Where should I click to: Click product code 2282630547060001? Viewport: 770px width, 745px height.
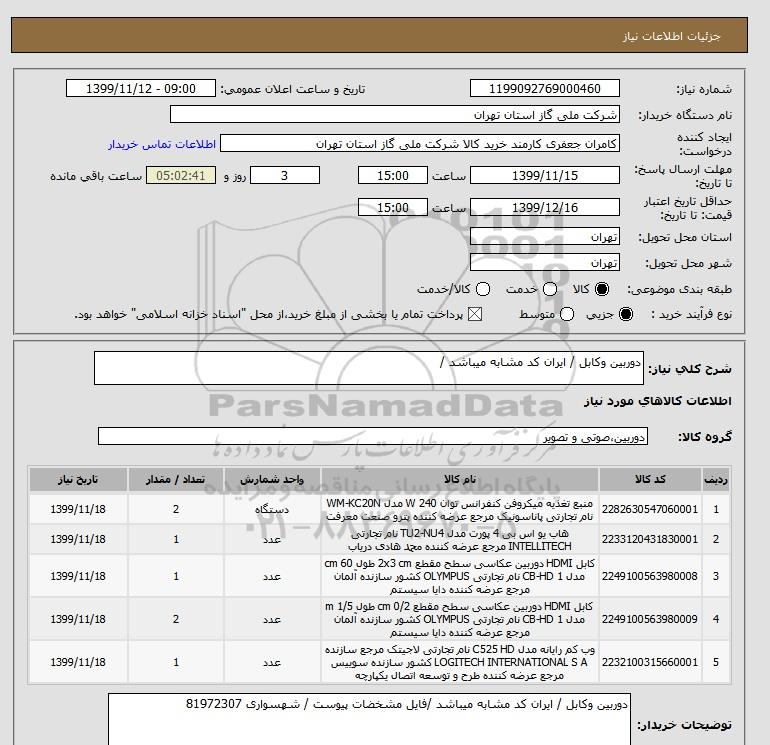(x=650, y=509)
